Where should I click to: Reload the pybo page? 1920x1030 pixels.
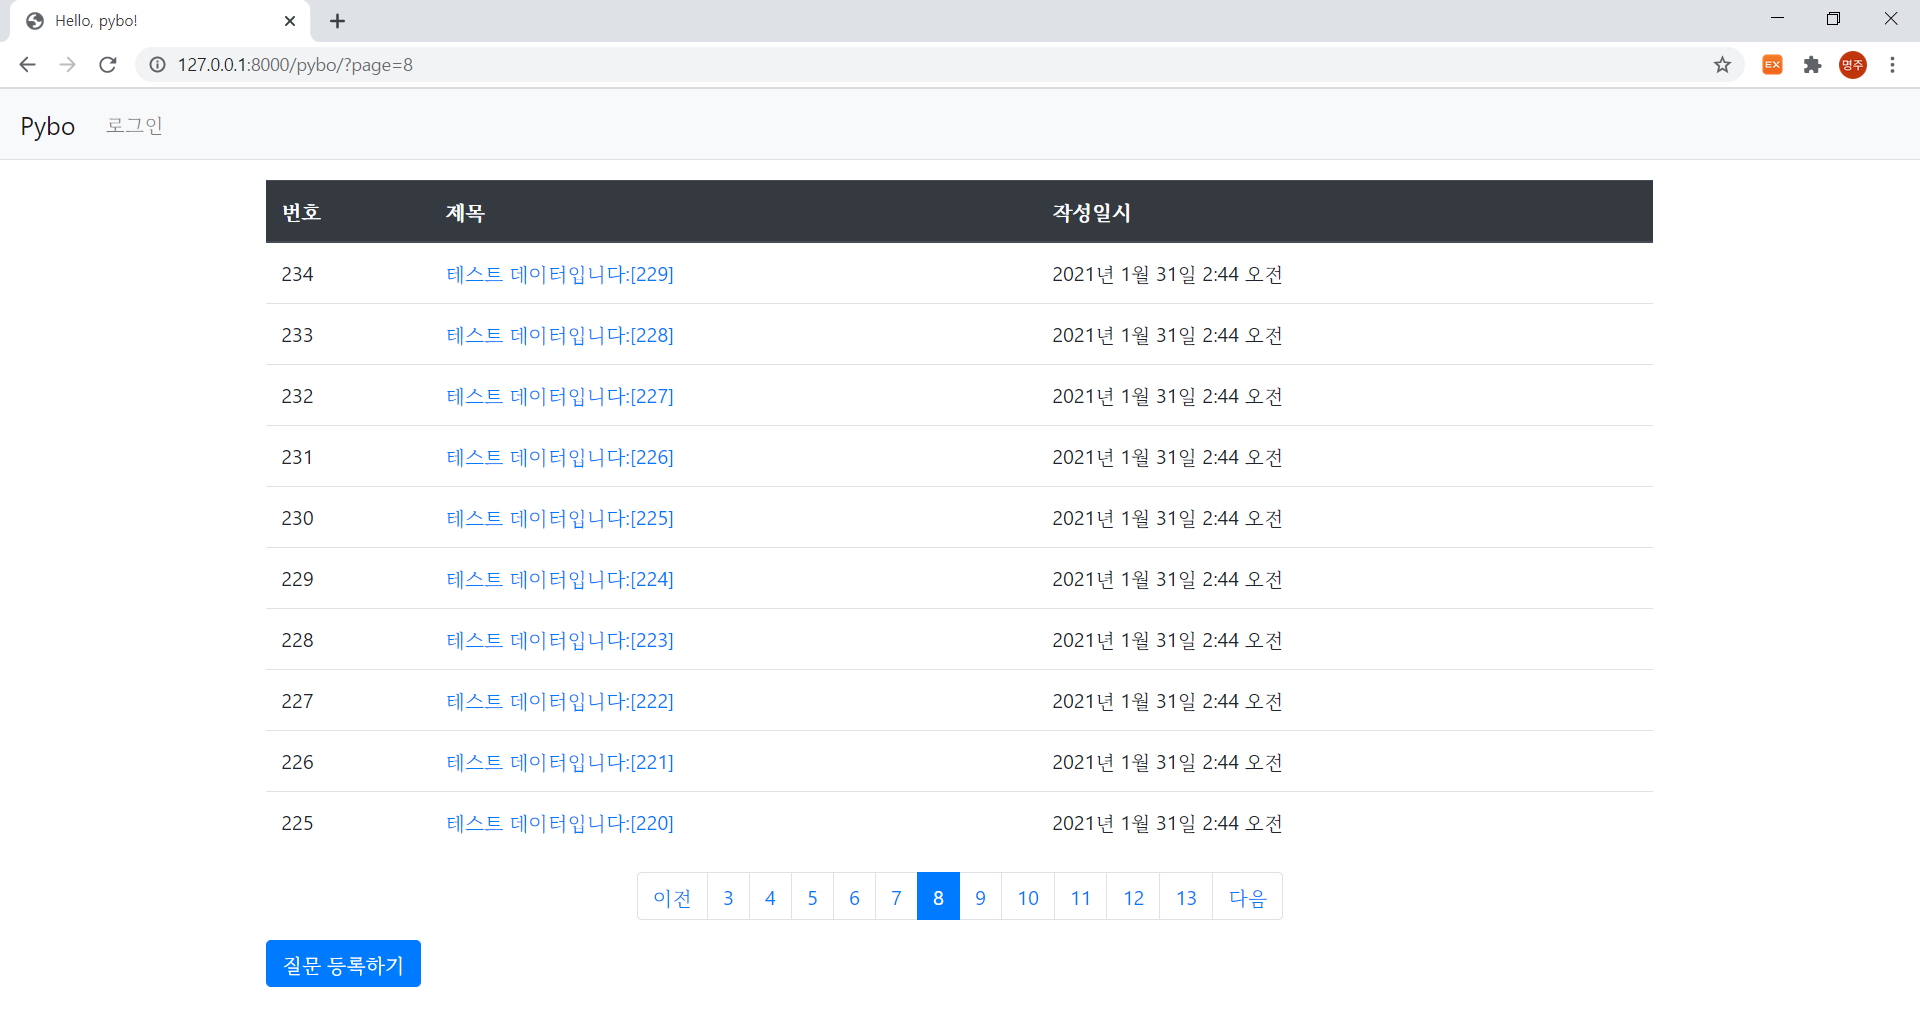coord(107,64)
